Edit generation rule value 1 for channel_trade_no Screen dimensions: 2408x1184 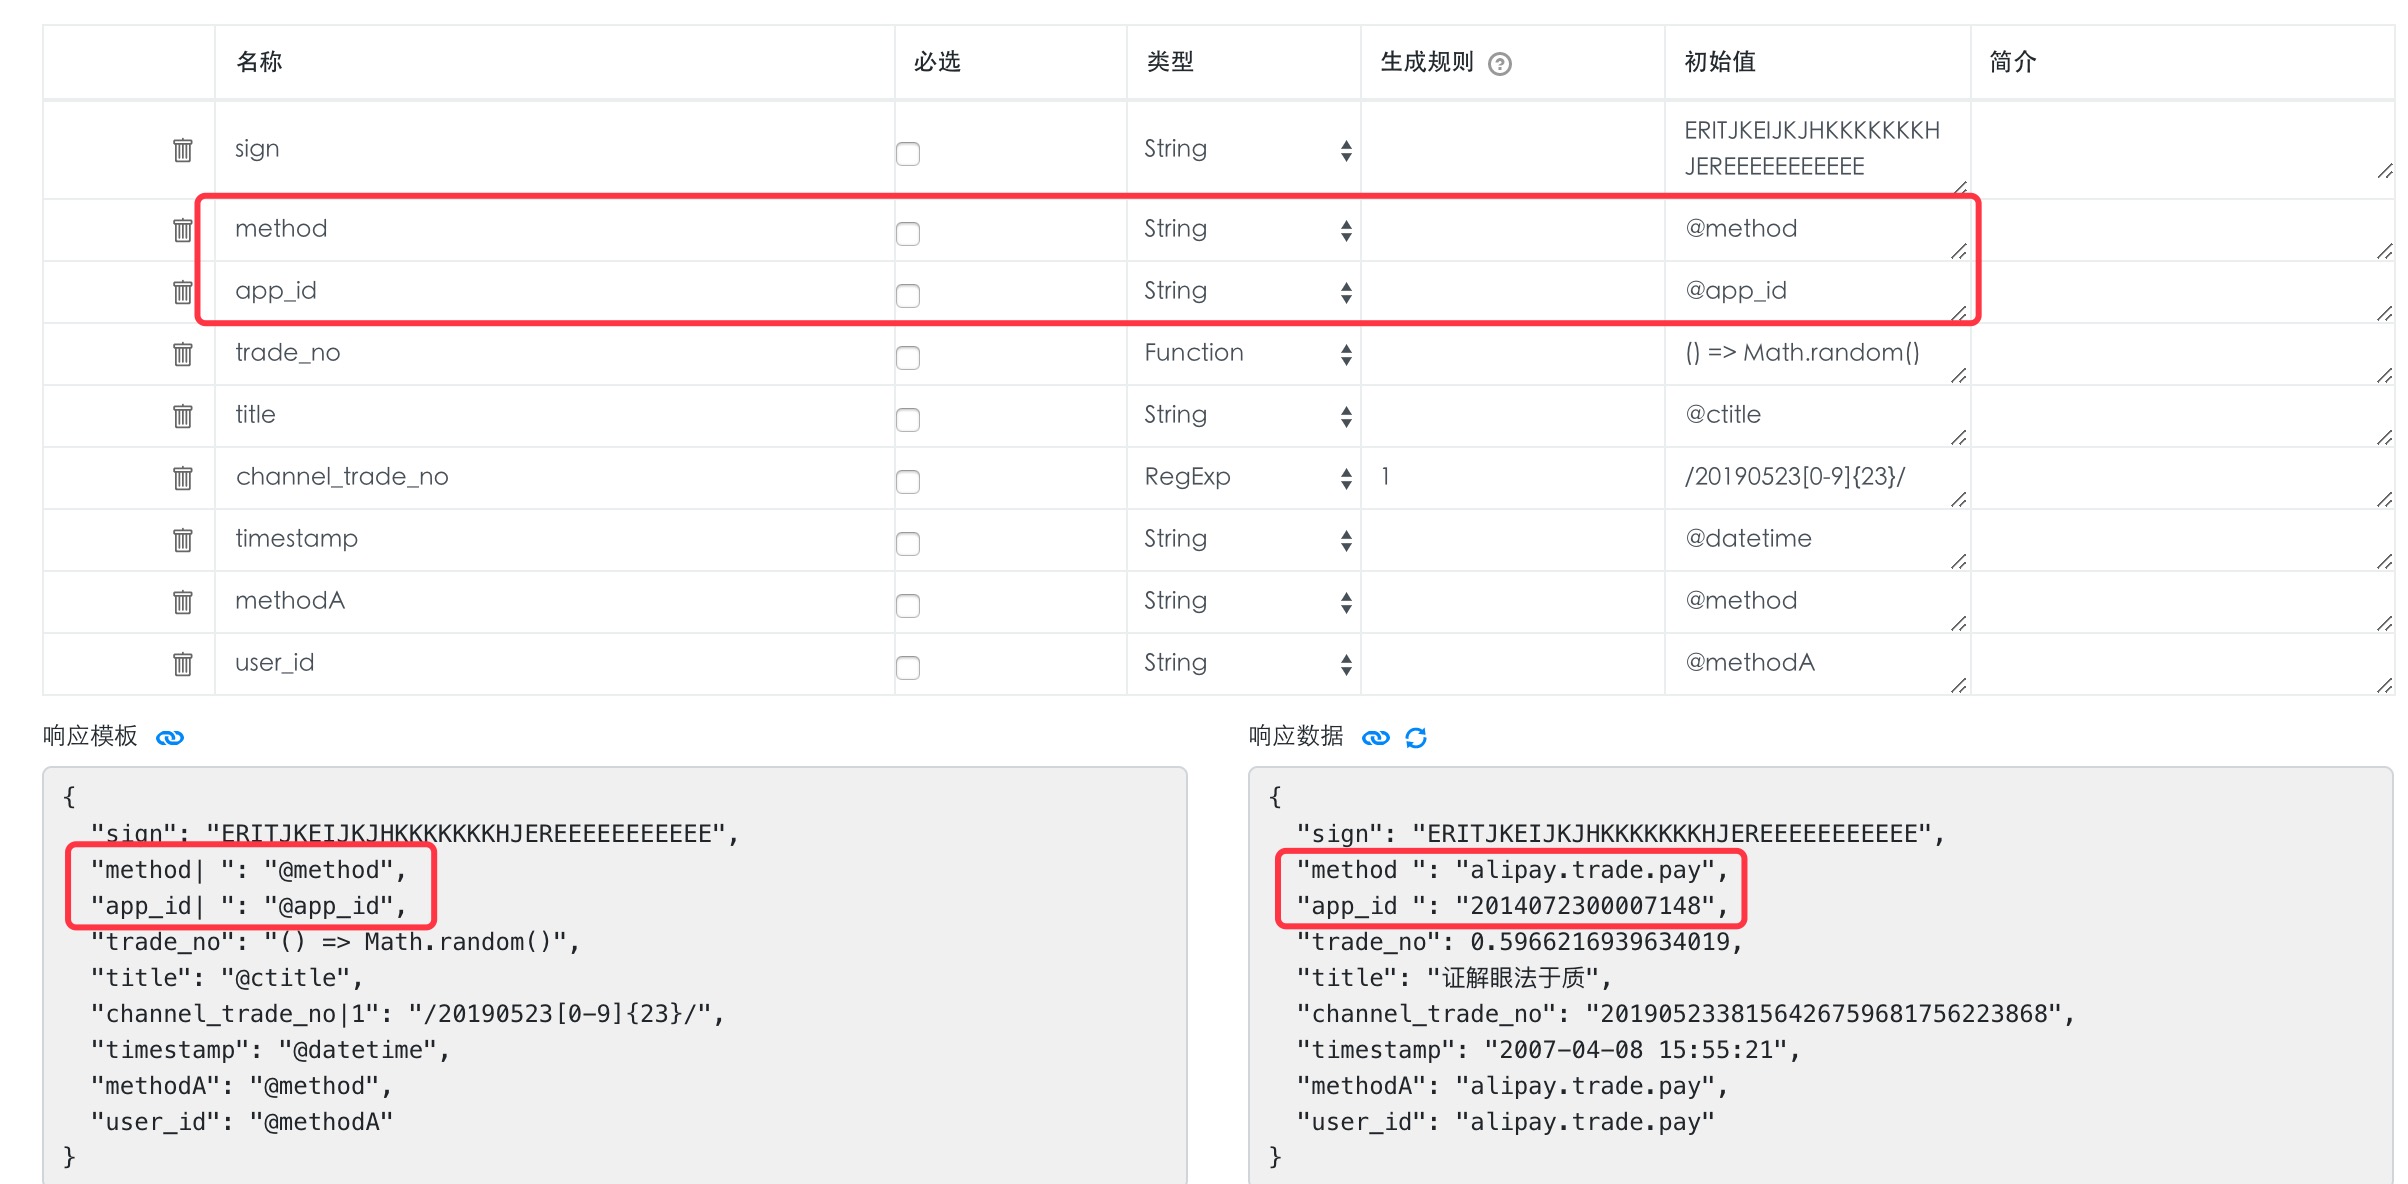pyautogui.click(x=1512, y=477)
